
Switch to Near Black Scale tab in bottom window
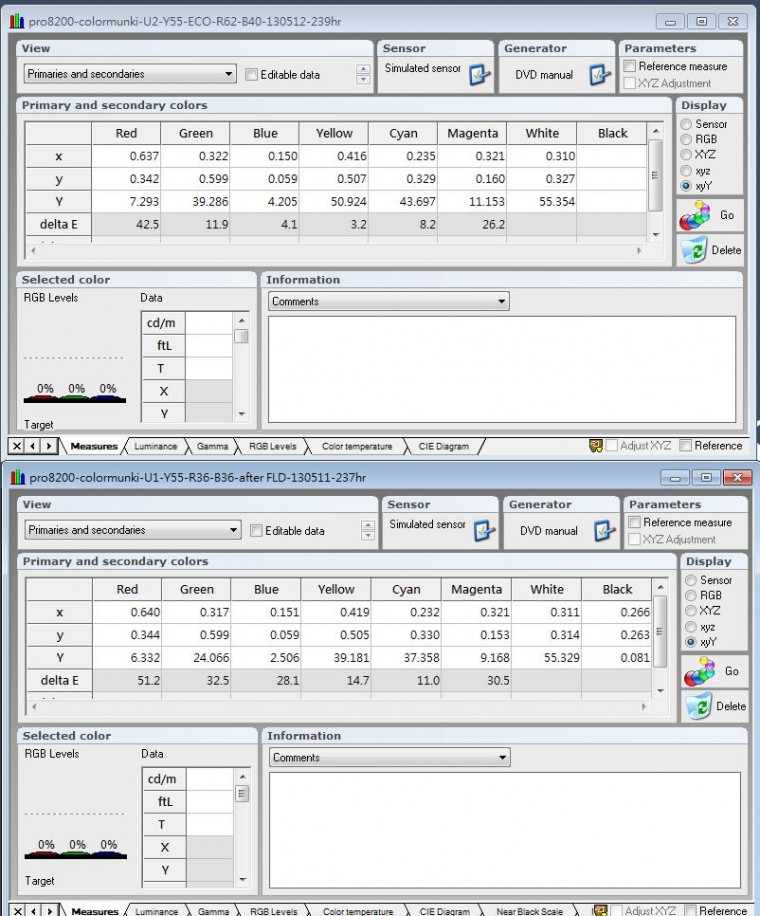529,911
